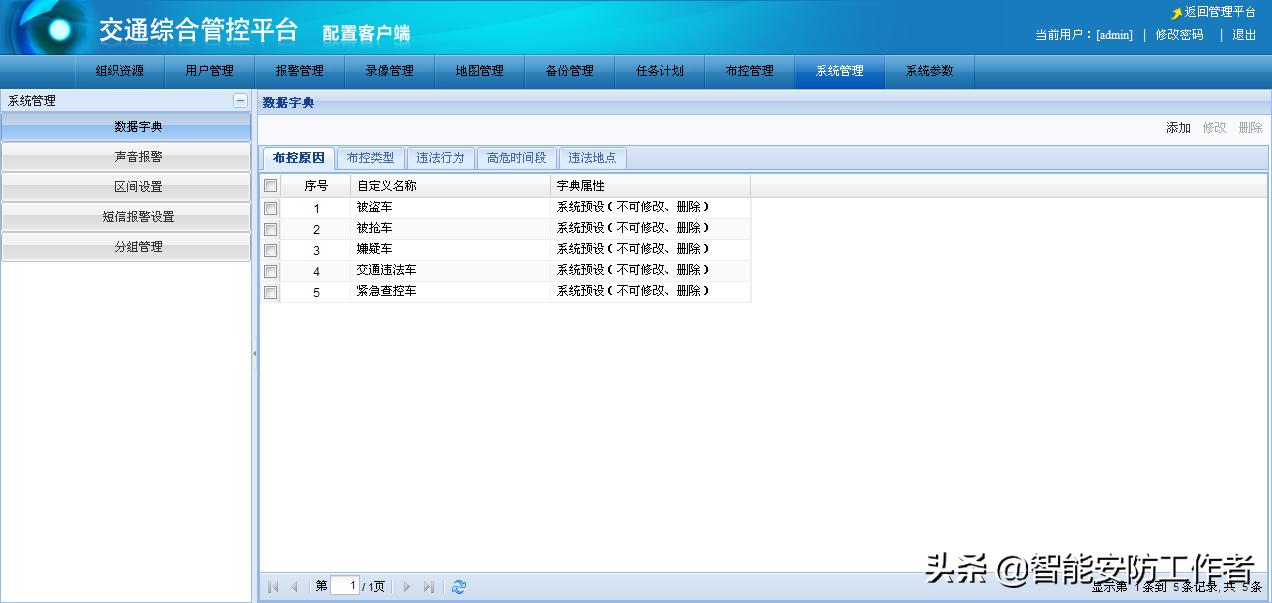Click the next page arrow icon

[407, 587]
